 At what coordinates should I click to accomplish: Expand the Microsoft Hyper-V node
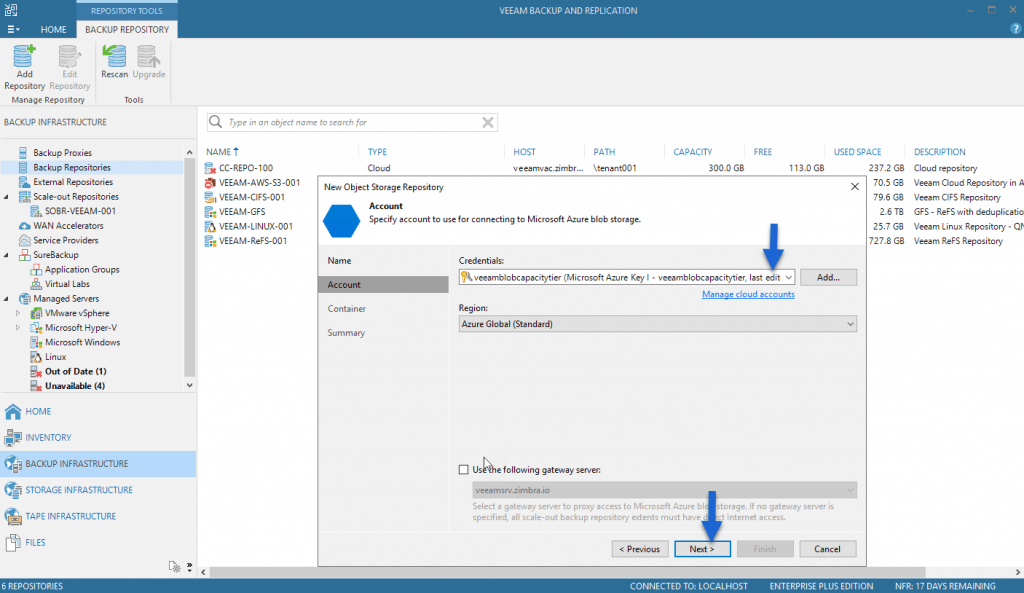click(x=18, y=327)
